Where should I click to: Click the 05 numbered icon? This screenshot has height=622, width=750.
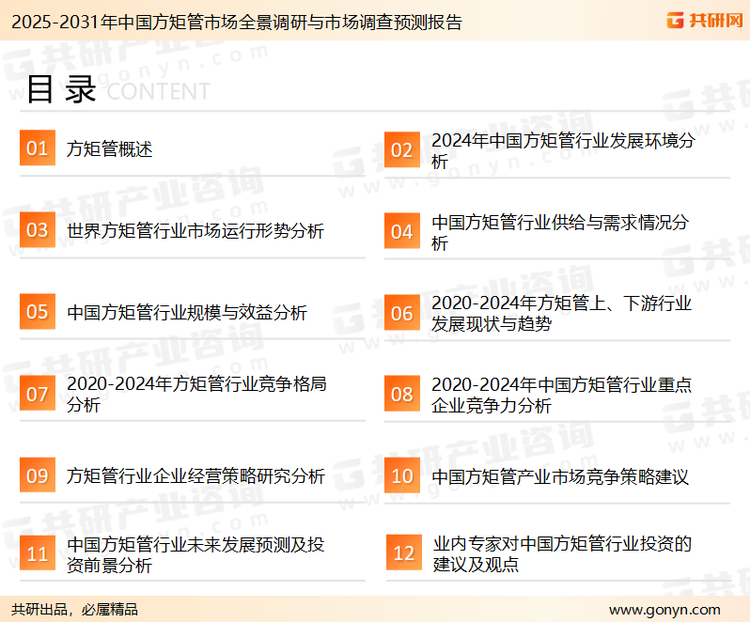37,312
